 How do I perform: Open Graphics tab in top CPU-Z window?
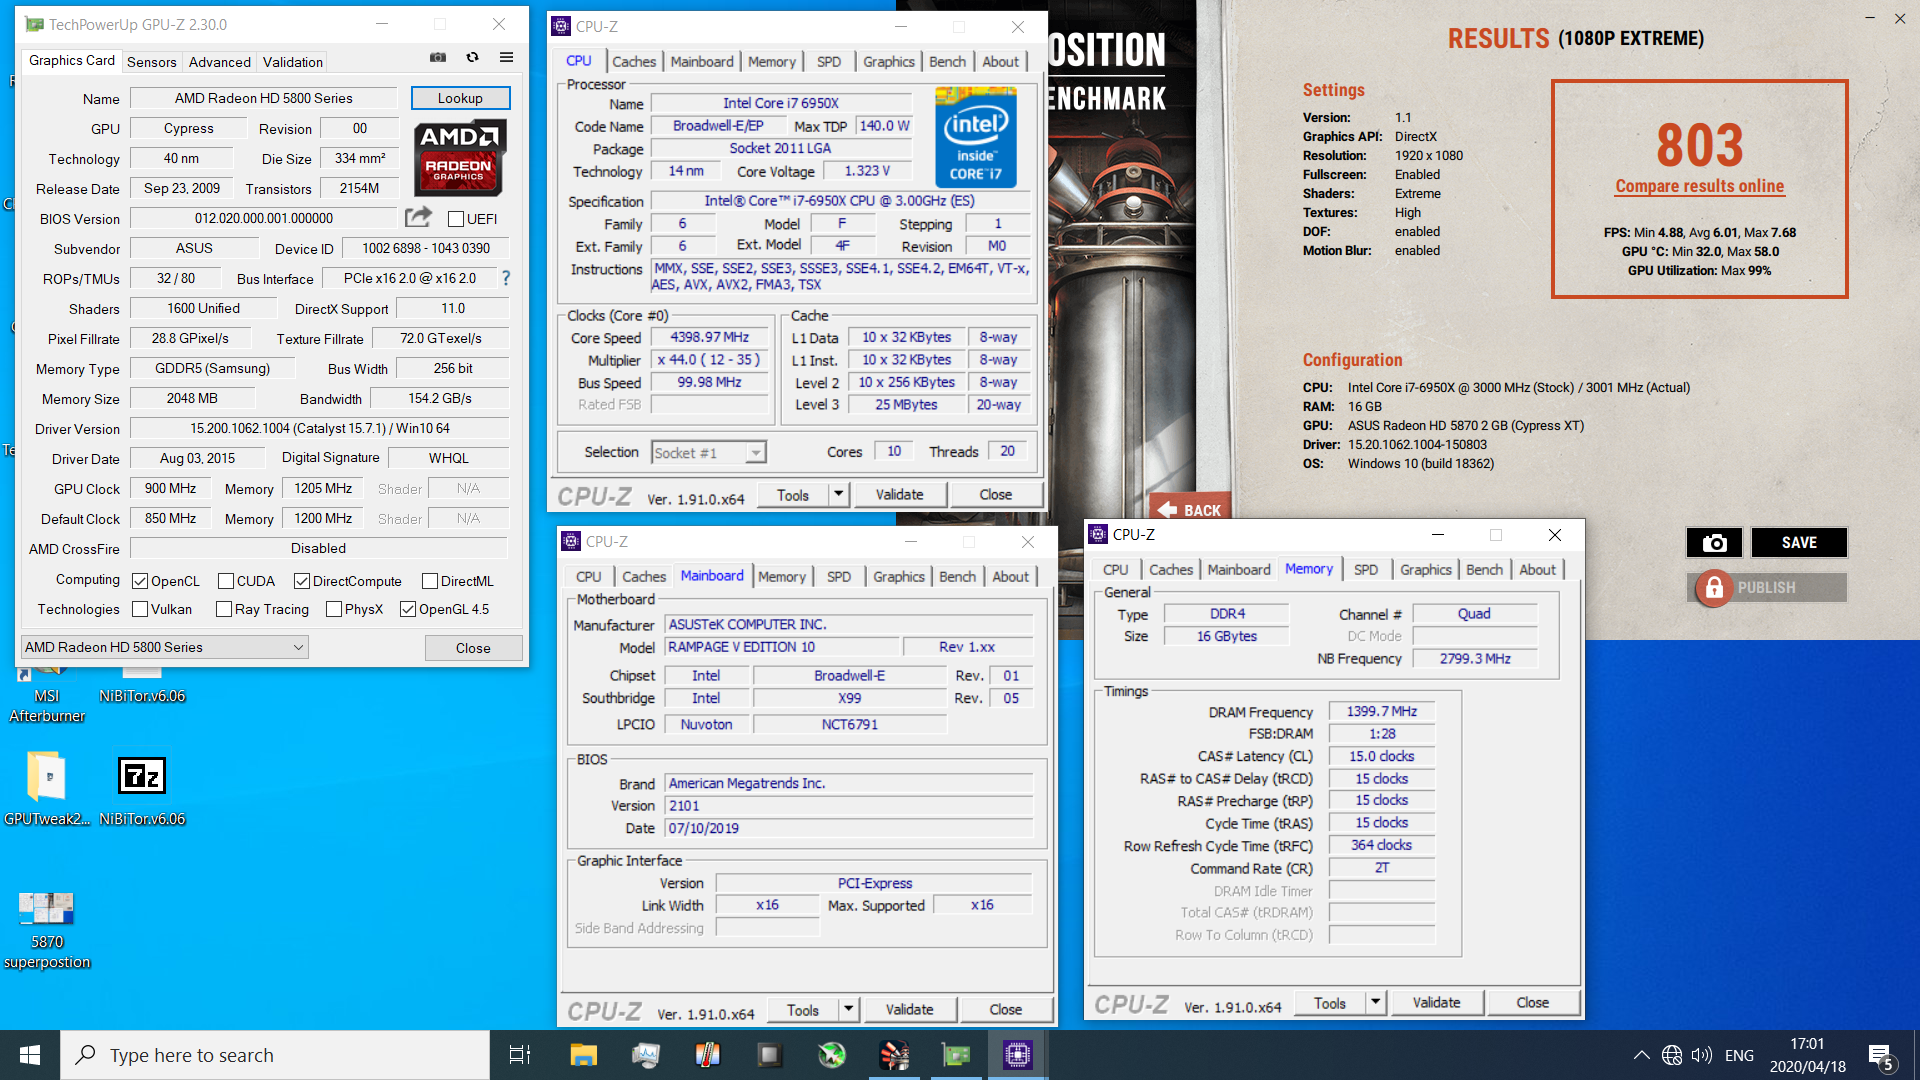point(889,62)
